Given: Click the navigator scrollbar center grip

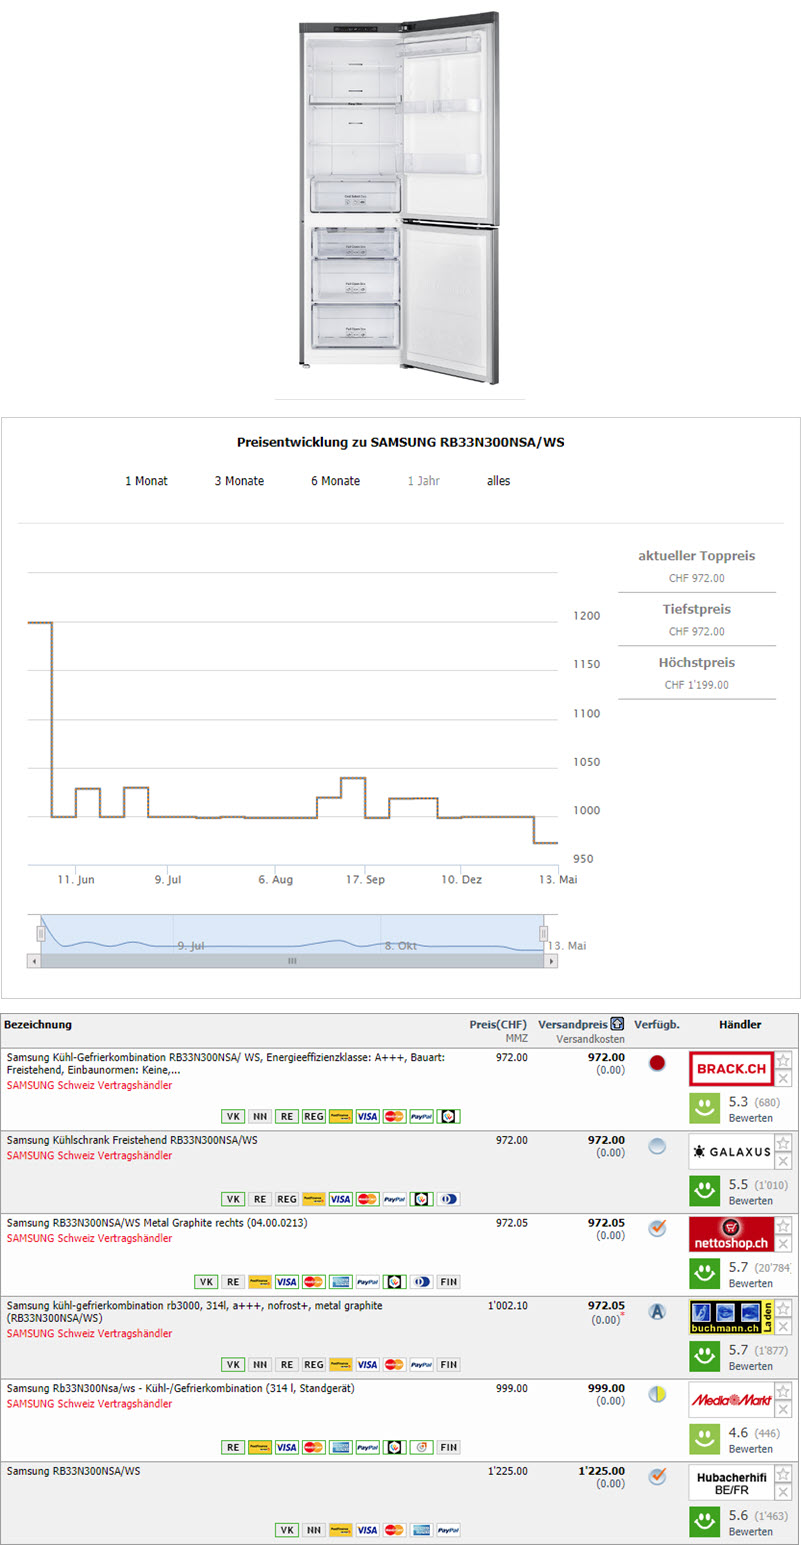Looking at the screenshot, I should [293, 961].
